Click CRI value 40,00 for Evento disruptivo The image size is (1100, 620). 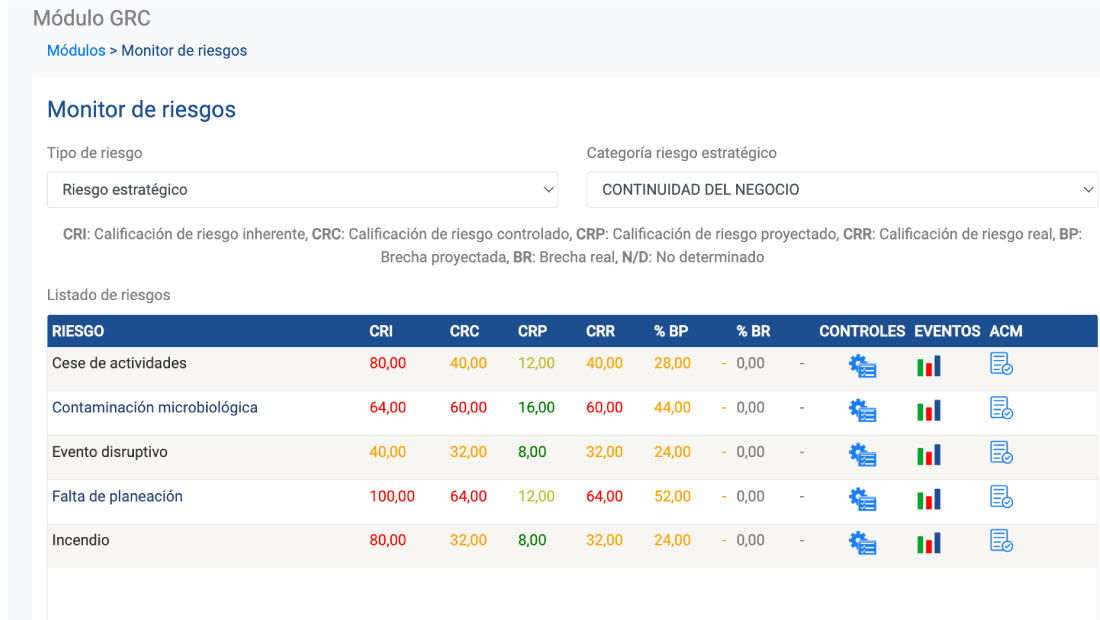coord(387,452)
